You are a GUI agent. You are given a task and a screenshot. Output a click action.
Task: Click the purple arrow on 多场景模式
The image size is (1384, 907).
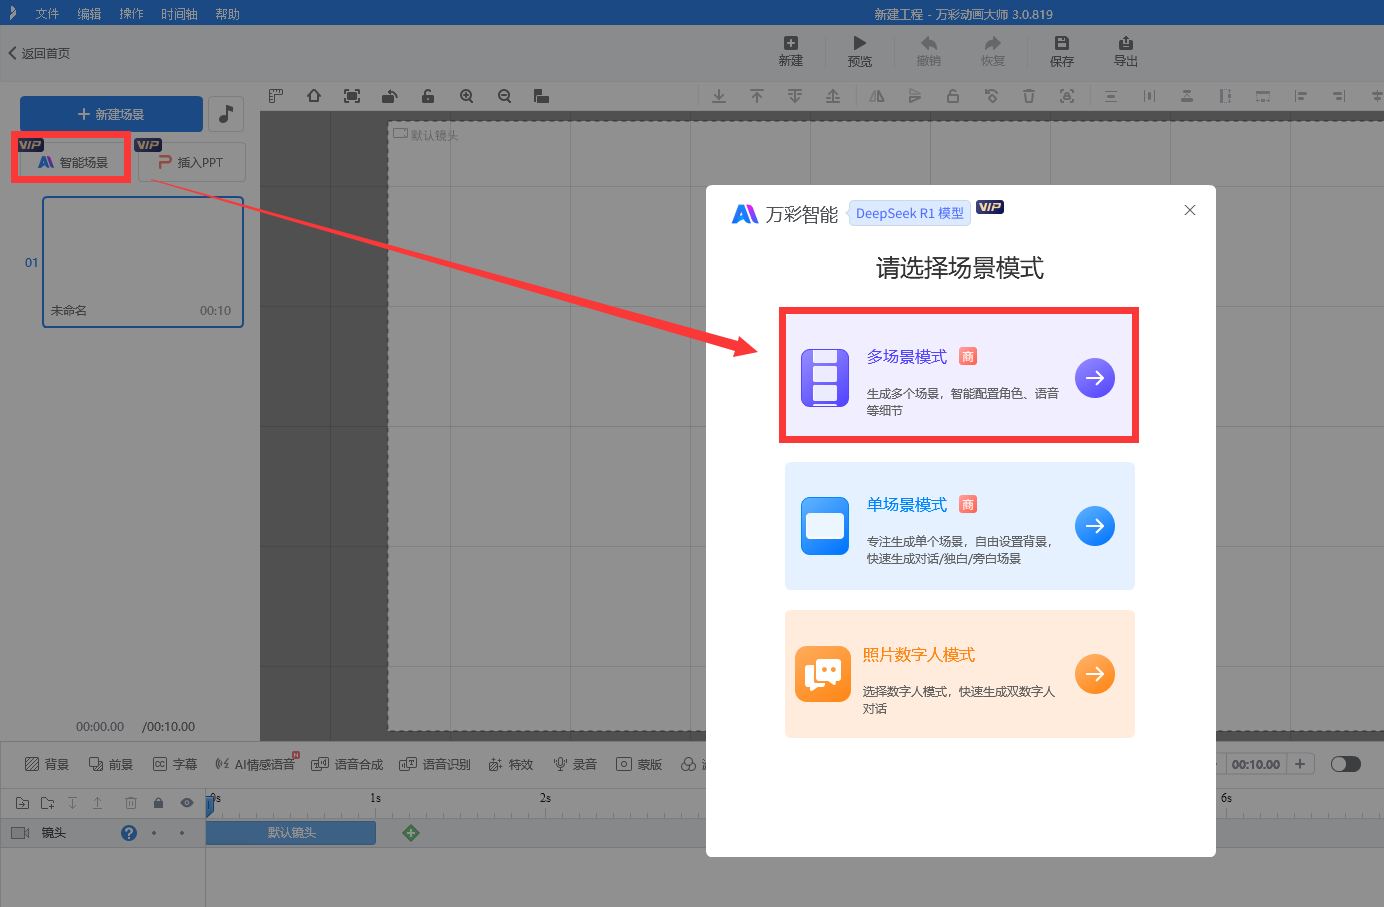1095,378
